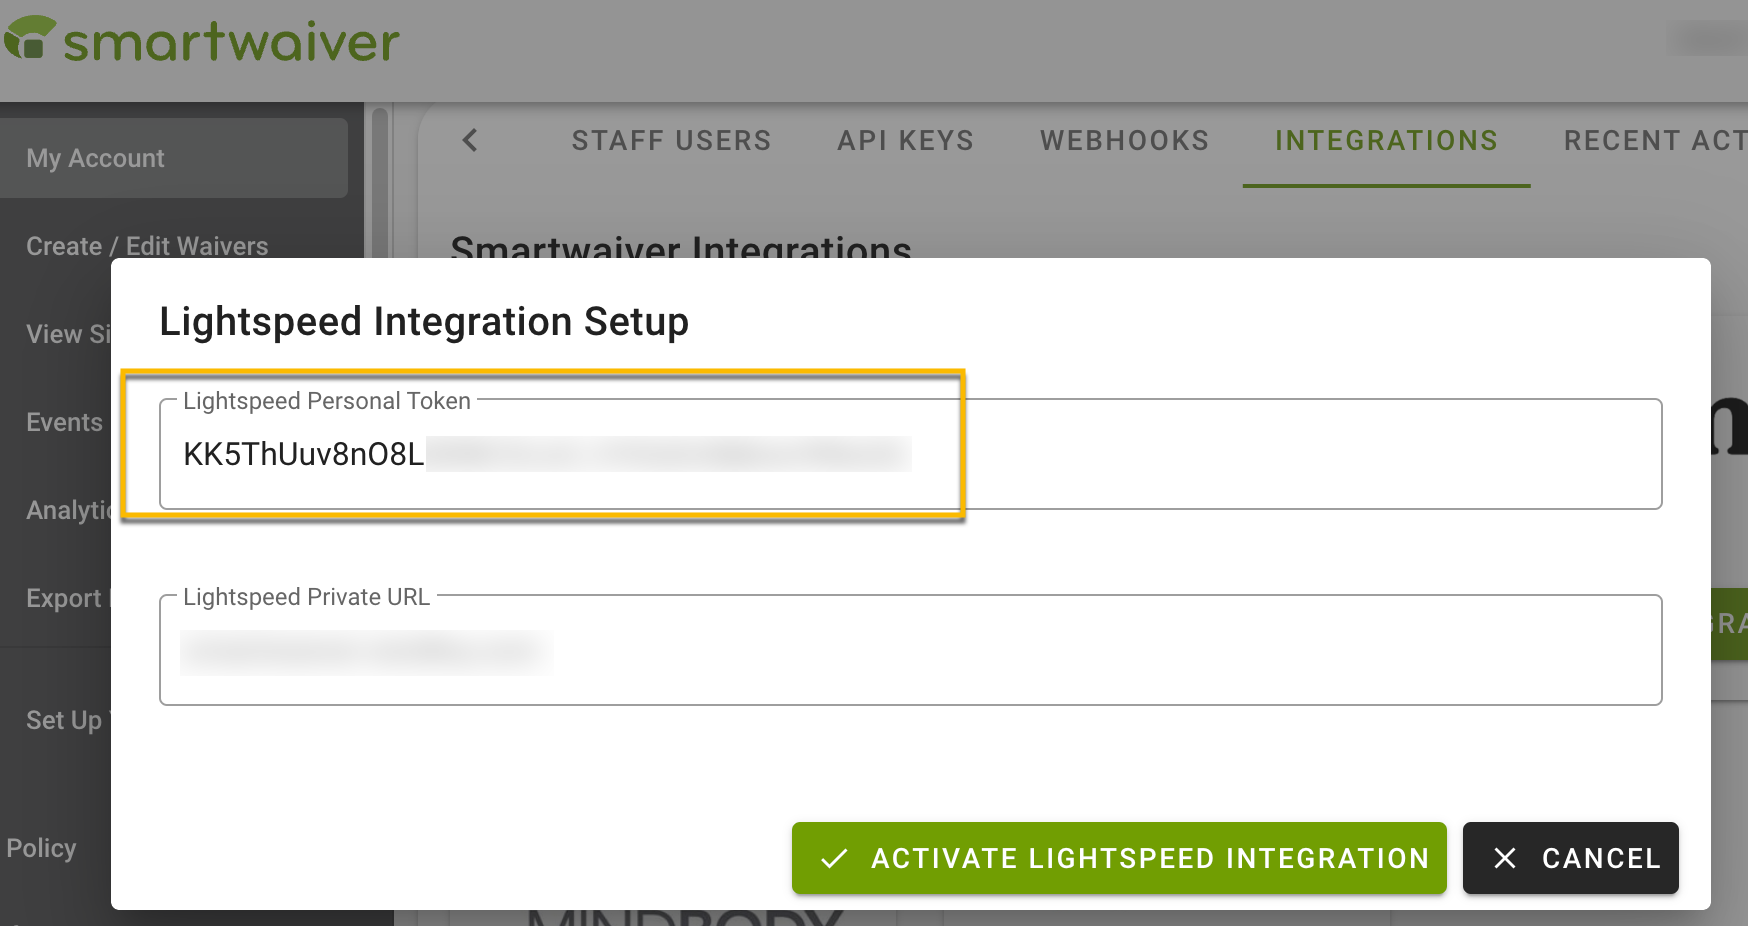The height and width of the screenshot is (926, 1748).
Task: Click the Smartwaiver logo icon
Action: coord(29,38)
